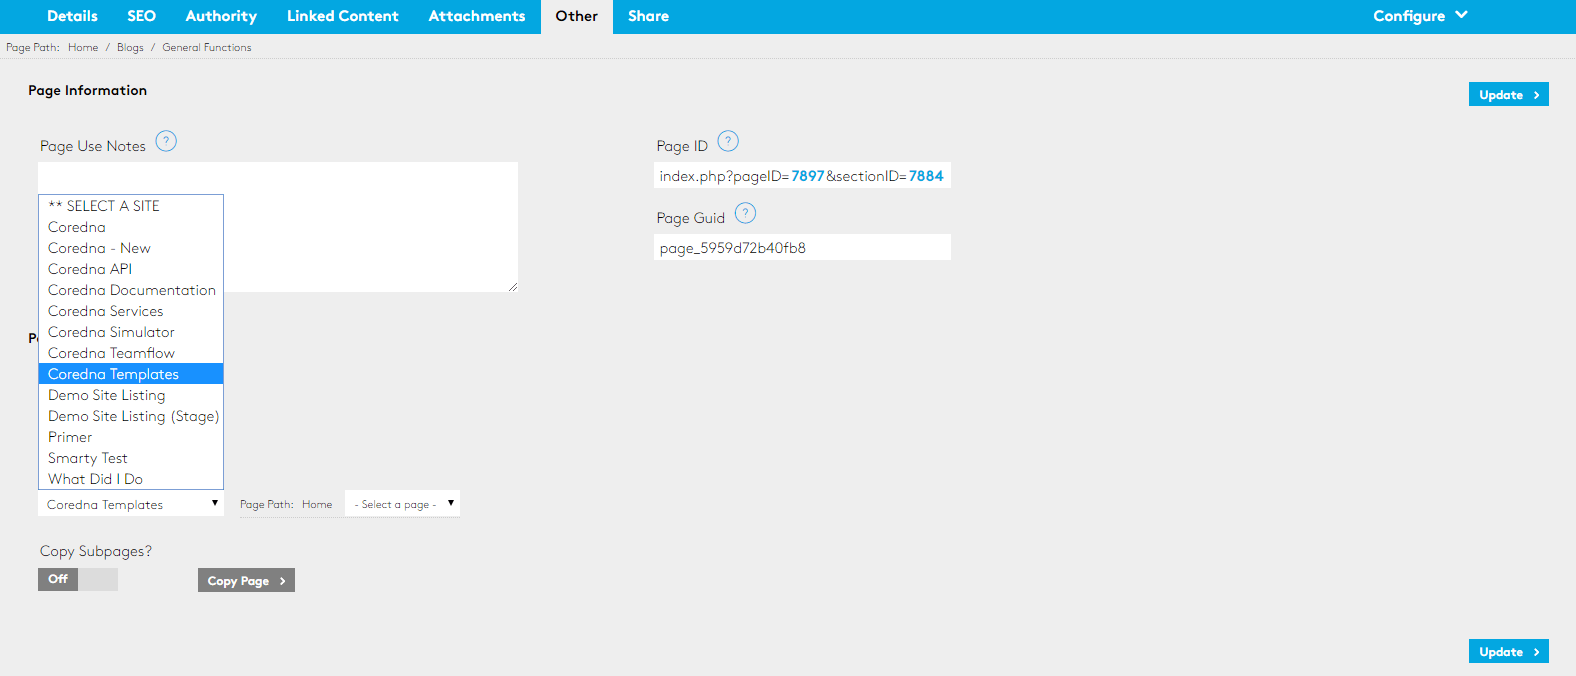Choose 'Smarty Test' from site list
Screen dimensions: 1576x676
pyautogui.click(x=131, y=458)
